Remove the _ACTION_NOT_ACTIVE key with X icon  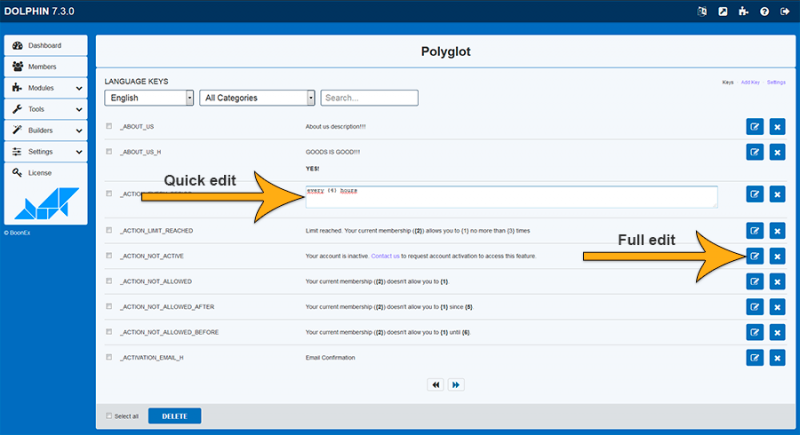pyautogui.click(x=777, y=256)
